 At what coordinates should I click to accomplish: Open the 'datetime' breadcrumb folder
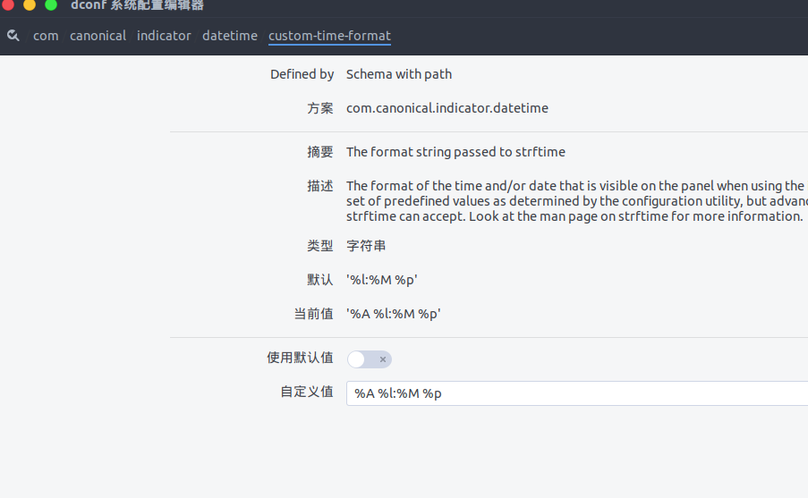tap(230, 36)
